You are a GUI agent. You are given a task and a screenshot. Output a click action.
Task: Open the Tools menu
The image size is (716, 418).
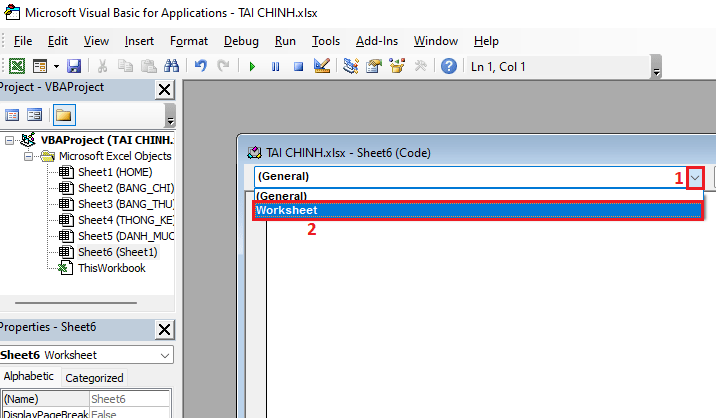click(326, 41)
